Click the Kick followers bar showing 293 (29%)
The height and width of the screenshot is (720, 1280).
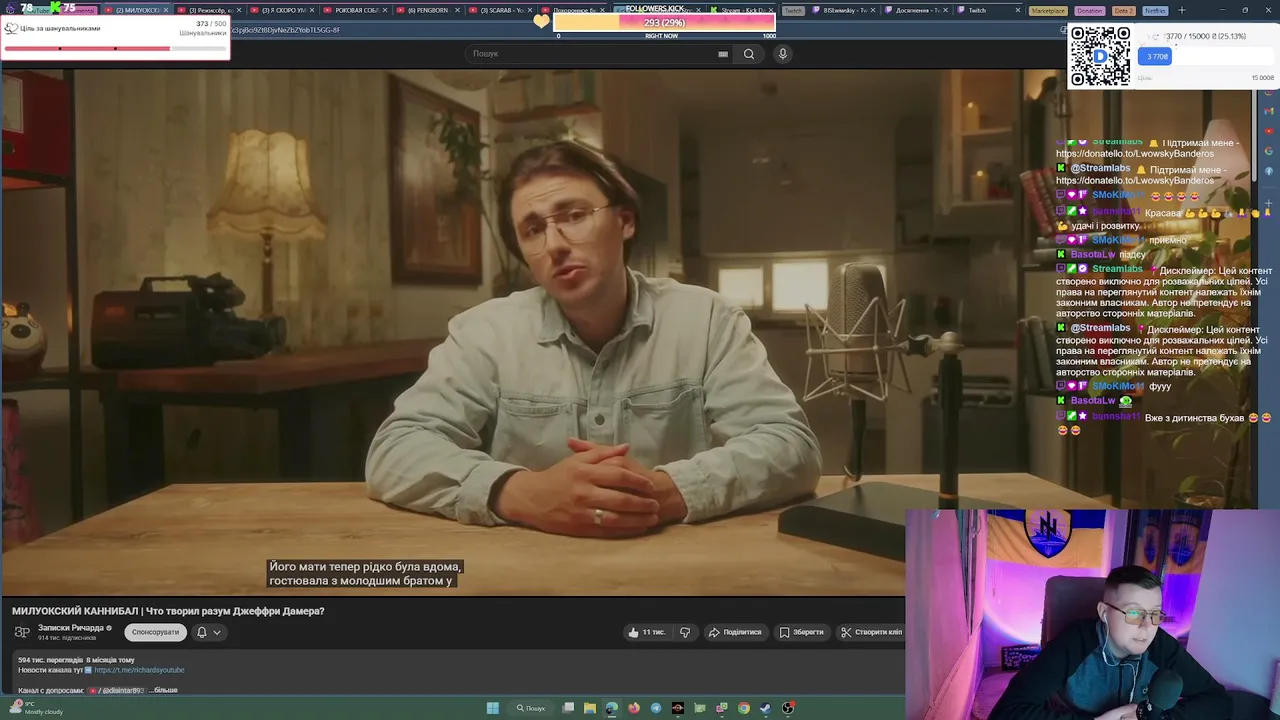click(664, 22)
